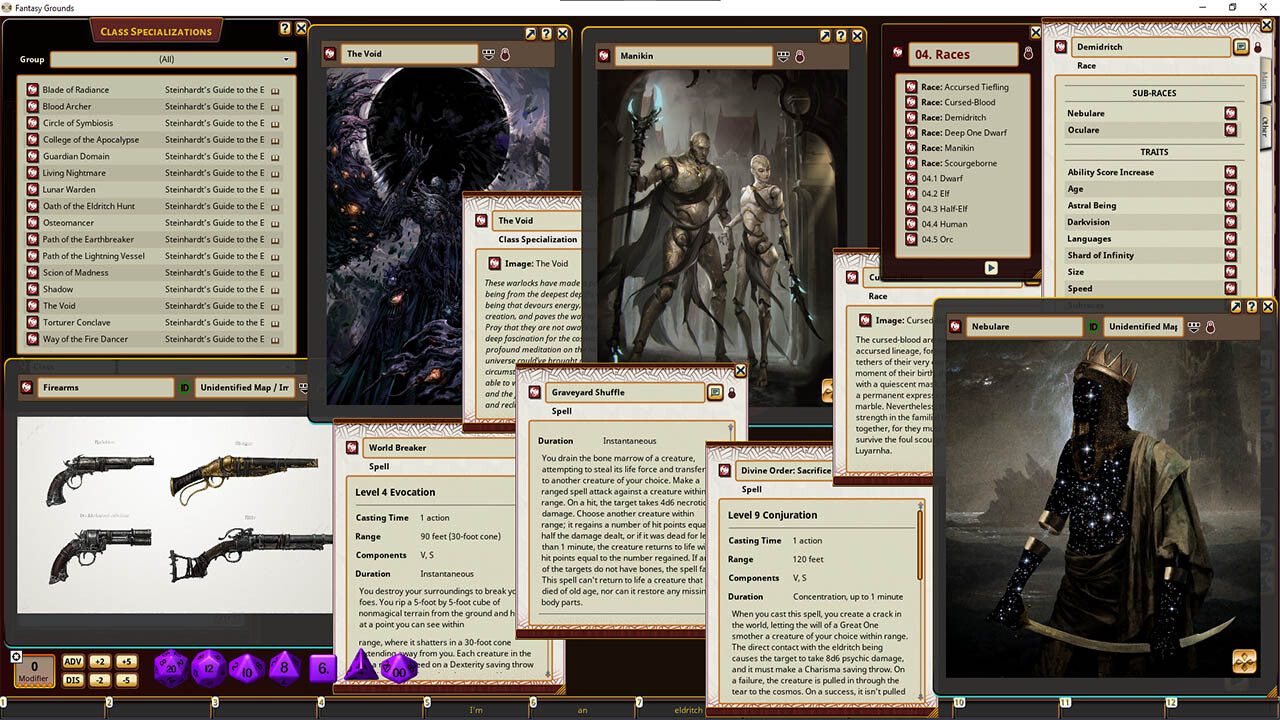The image size is (1280, 720).
Task: Click the Darkvision trait link icon
Action: pyautogui.click(x=1231, y=222)
